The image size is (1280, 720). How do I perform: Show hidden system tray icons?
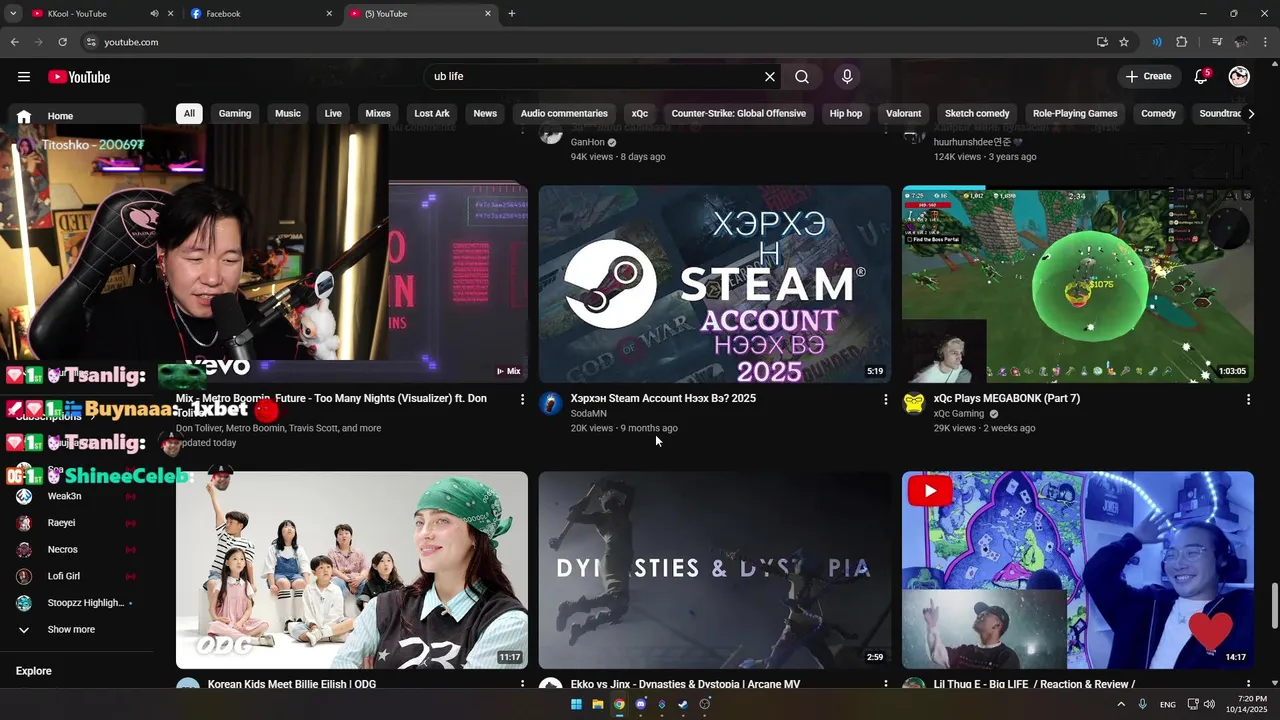pos(1120,704)
